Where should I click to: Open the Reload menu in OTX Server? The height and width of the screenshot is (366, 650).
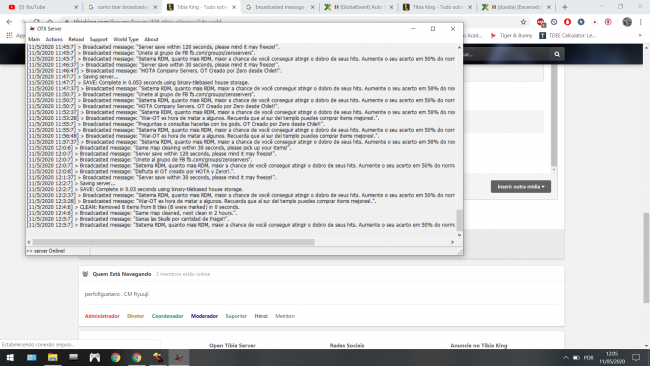pyautogui.click(x=76, y=39)
